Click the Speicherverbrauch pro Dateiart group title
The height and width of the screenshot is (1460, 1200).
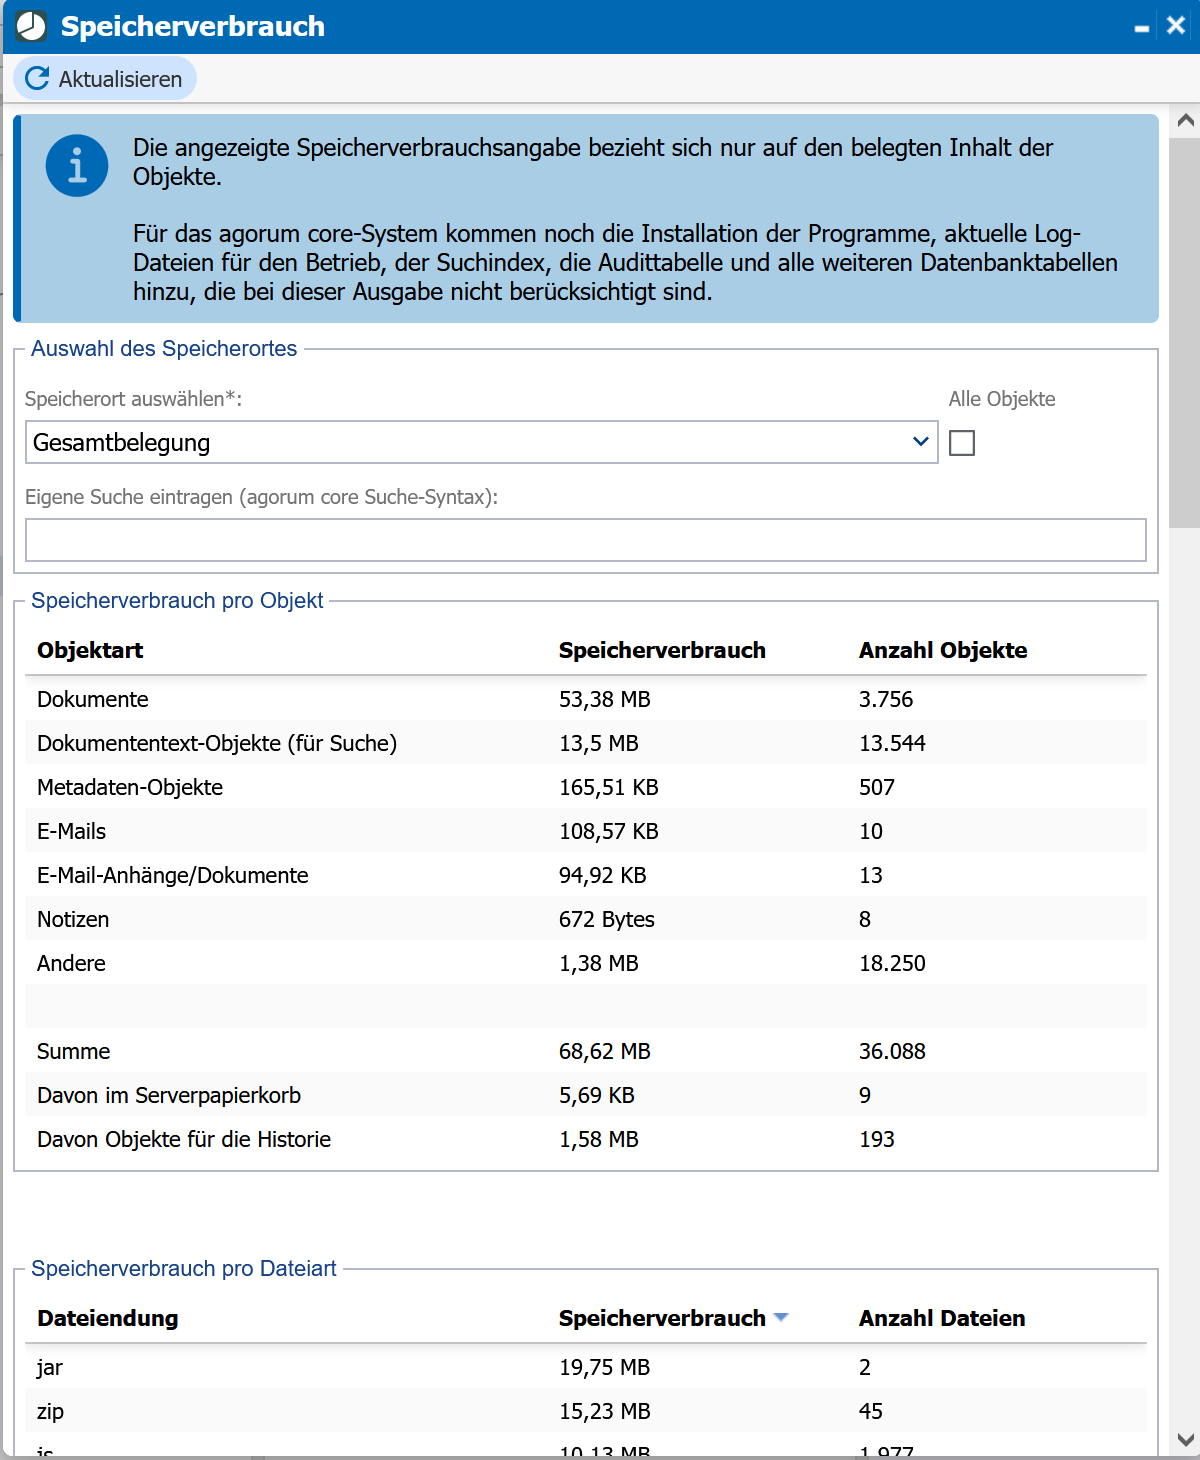[x=184, y=1268]
